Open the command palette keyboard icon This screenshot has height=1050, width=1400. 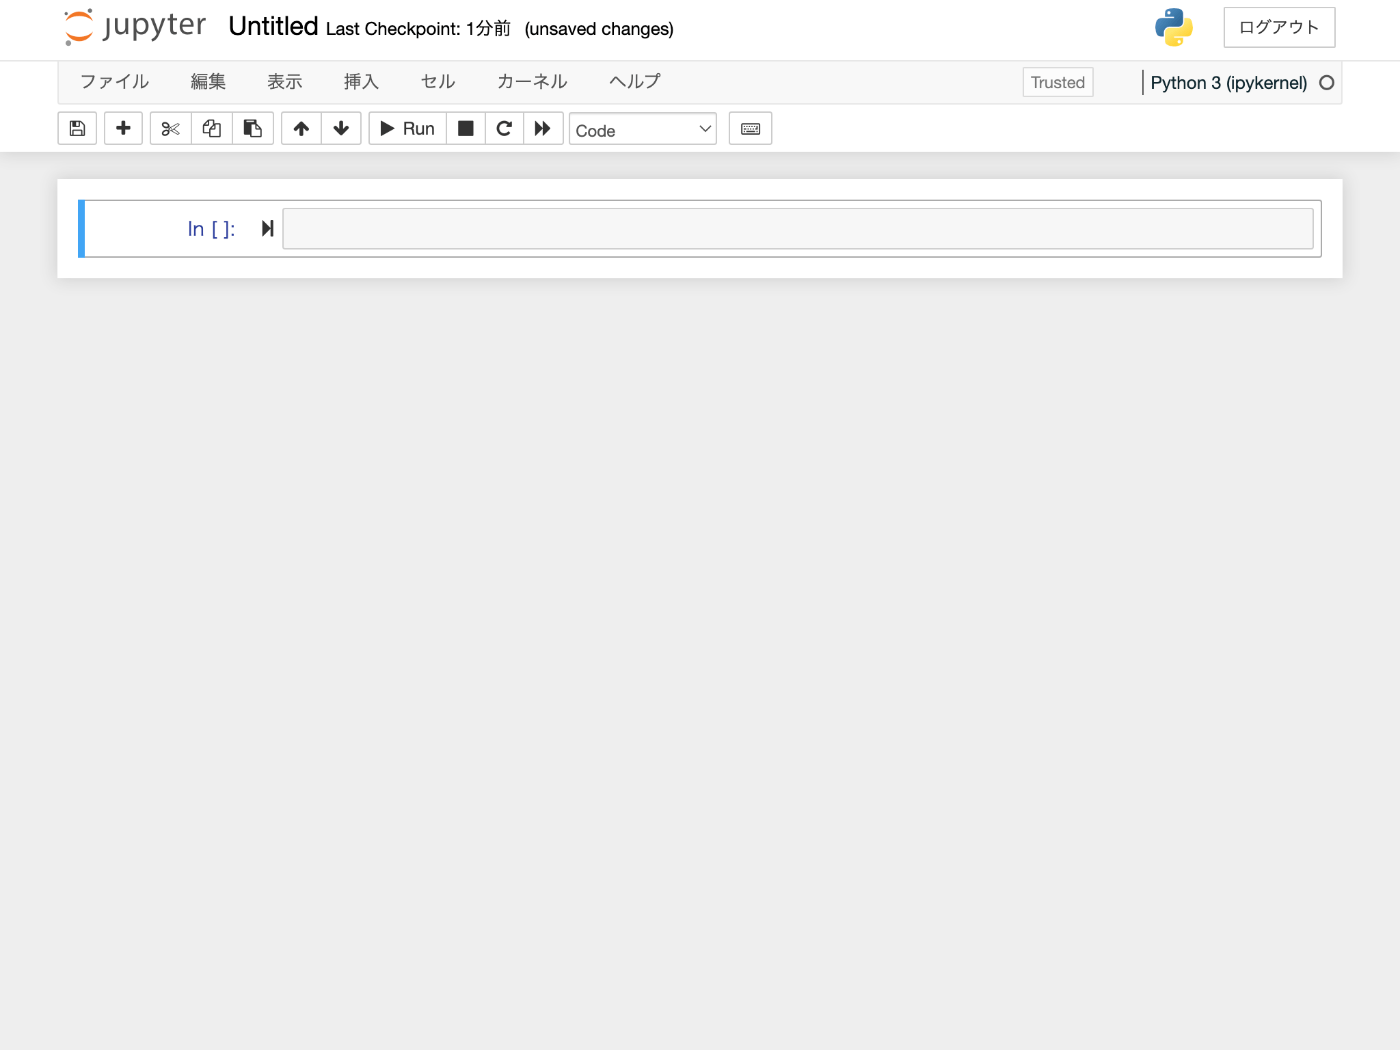tap(750, 129)
